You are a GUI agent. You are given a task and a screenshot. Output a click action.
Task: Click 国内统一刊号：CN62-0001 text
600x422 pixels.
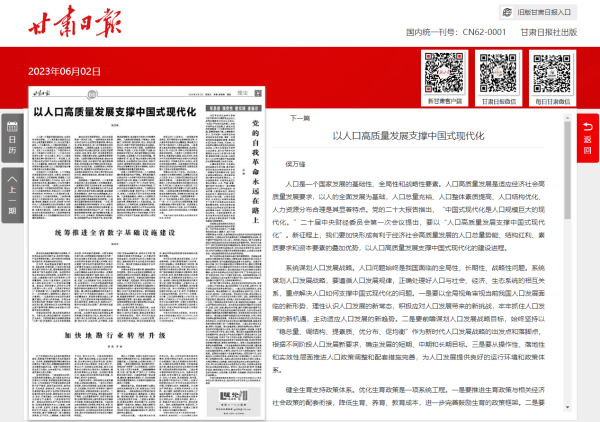(456, 32)
